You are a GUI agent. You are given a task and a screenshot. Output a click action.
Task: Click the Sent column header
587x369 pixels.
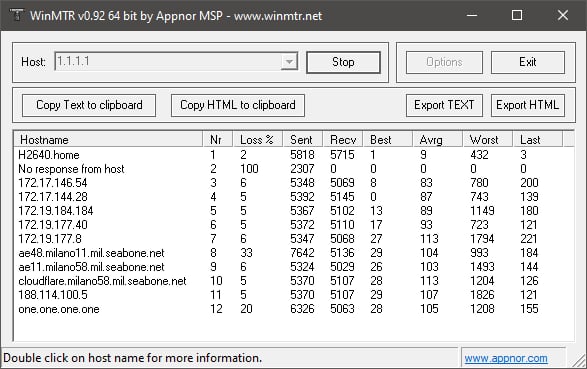(302, 140)
